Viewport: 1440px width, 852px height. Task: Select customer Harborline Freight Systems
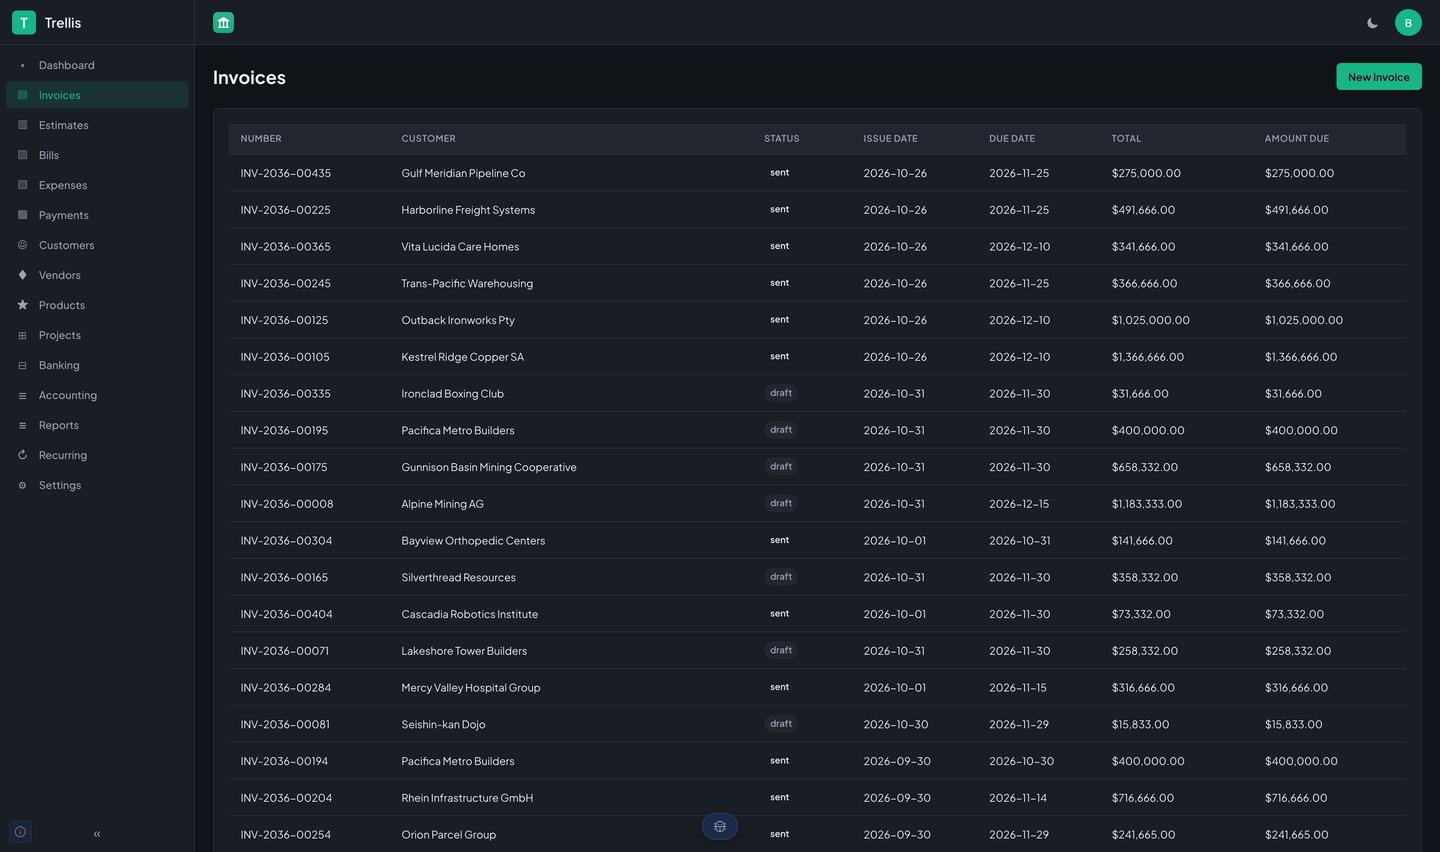(468, 210)
